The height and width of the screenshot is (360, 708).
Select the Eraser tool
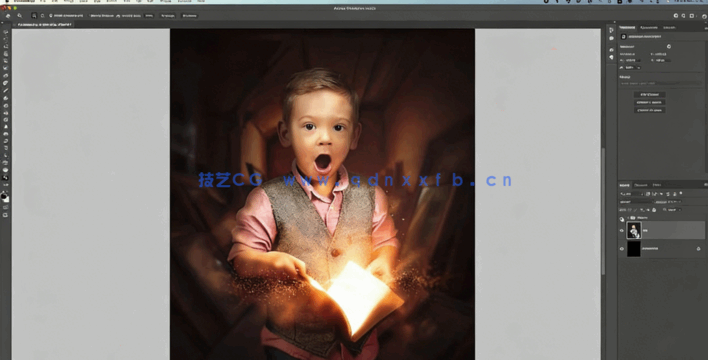5,112
